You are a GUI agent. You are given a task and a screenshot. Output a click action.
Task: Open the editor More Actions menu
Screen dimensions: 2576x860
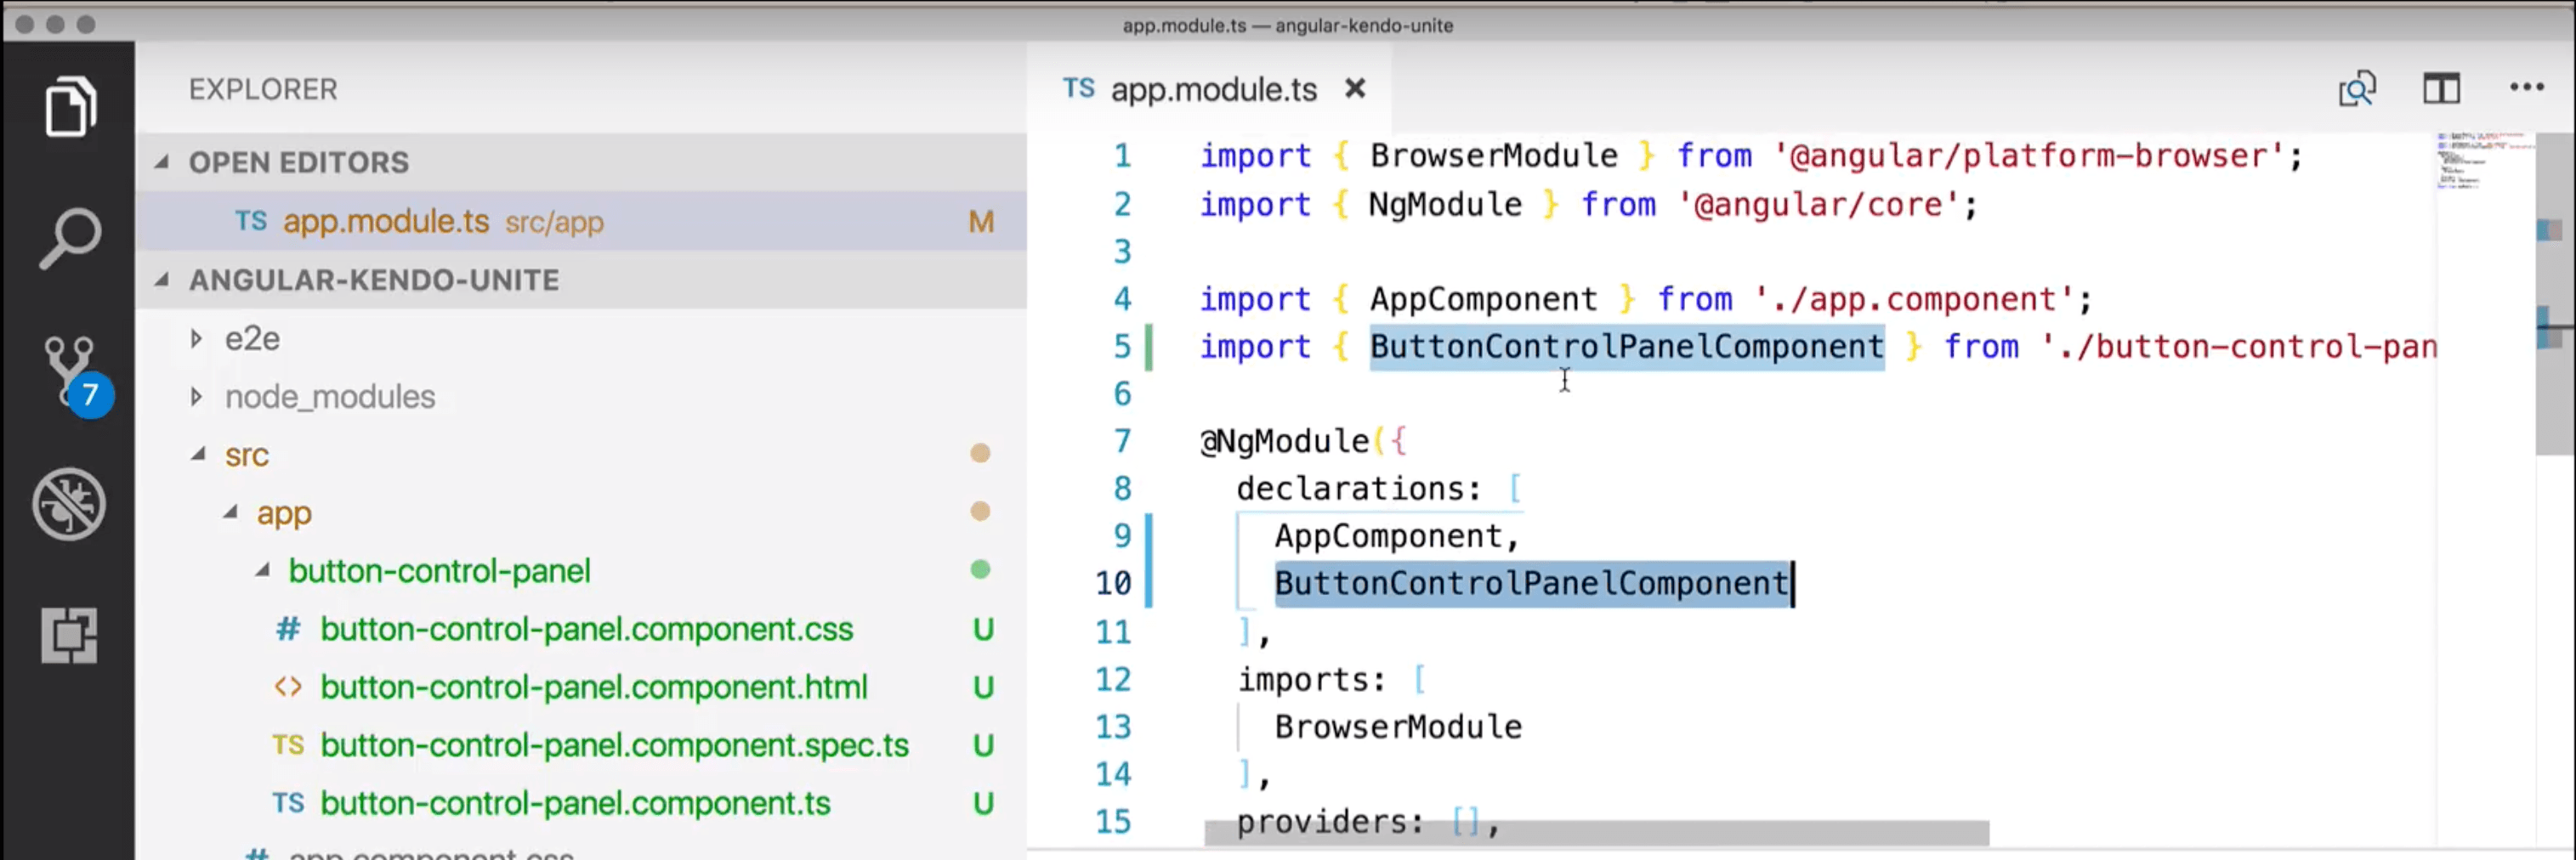[2527, 88]
